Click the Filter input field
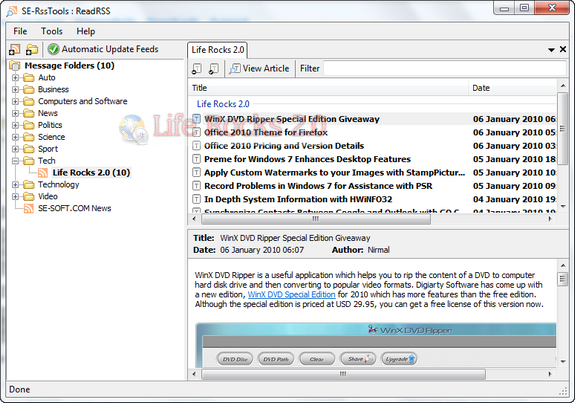 point(445,69)
